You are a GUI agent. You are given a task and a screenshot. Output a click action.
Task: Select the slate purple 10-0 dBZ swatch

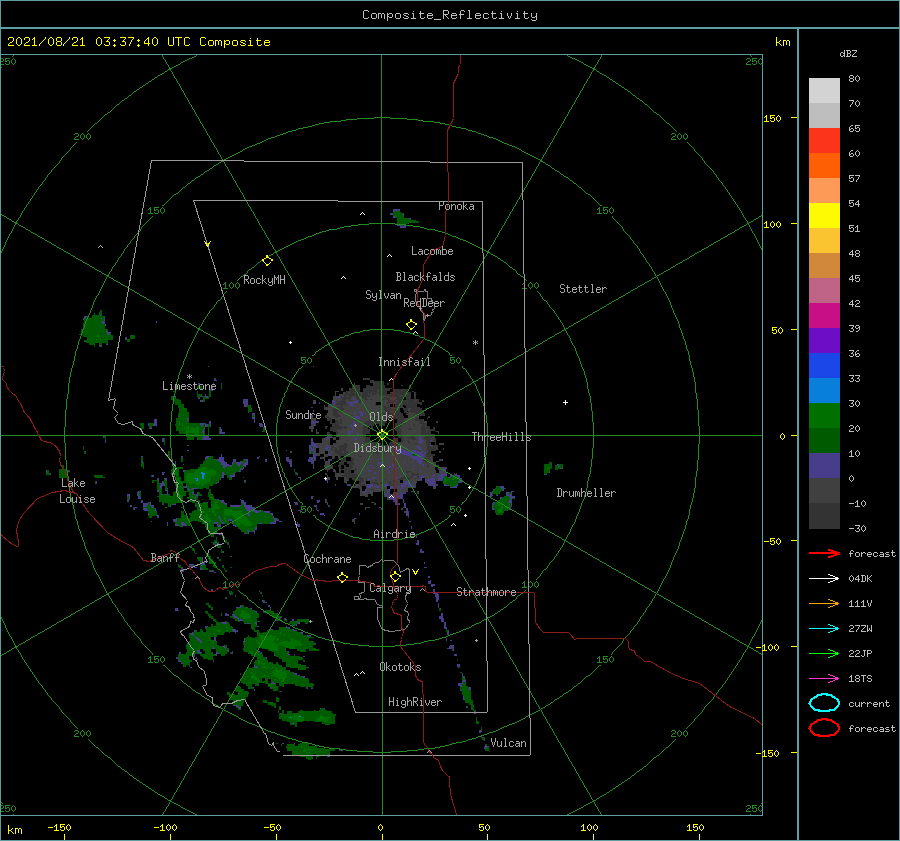tap(824, 466)
